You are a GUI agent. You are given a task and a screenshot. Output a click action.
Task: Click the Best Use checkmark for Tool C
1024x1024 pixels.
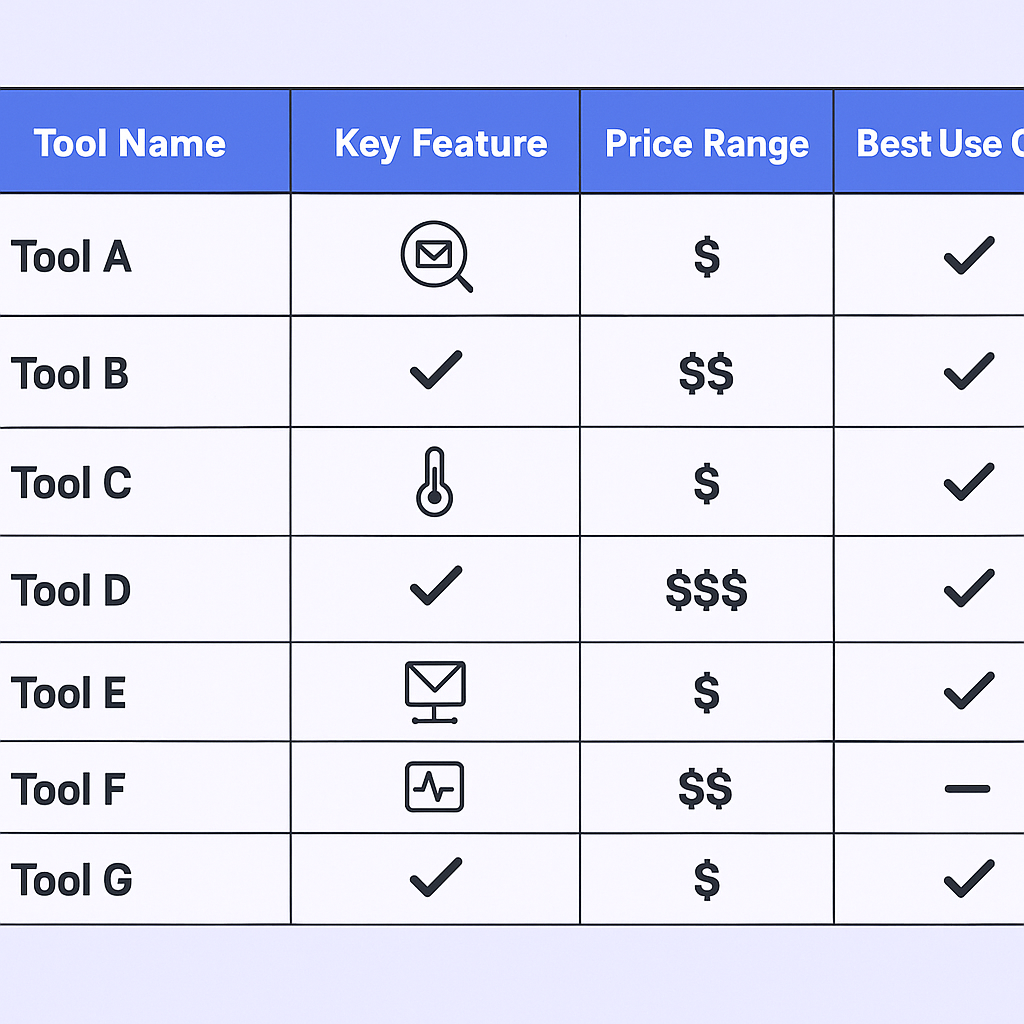tap(969, 482)
